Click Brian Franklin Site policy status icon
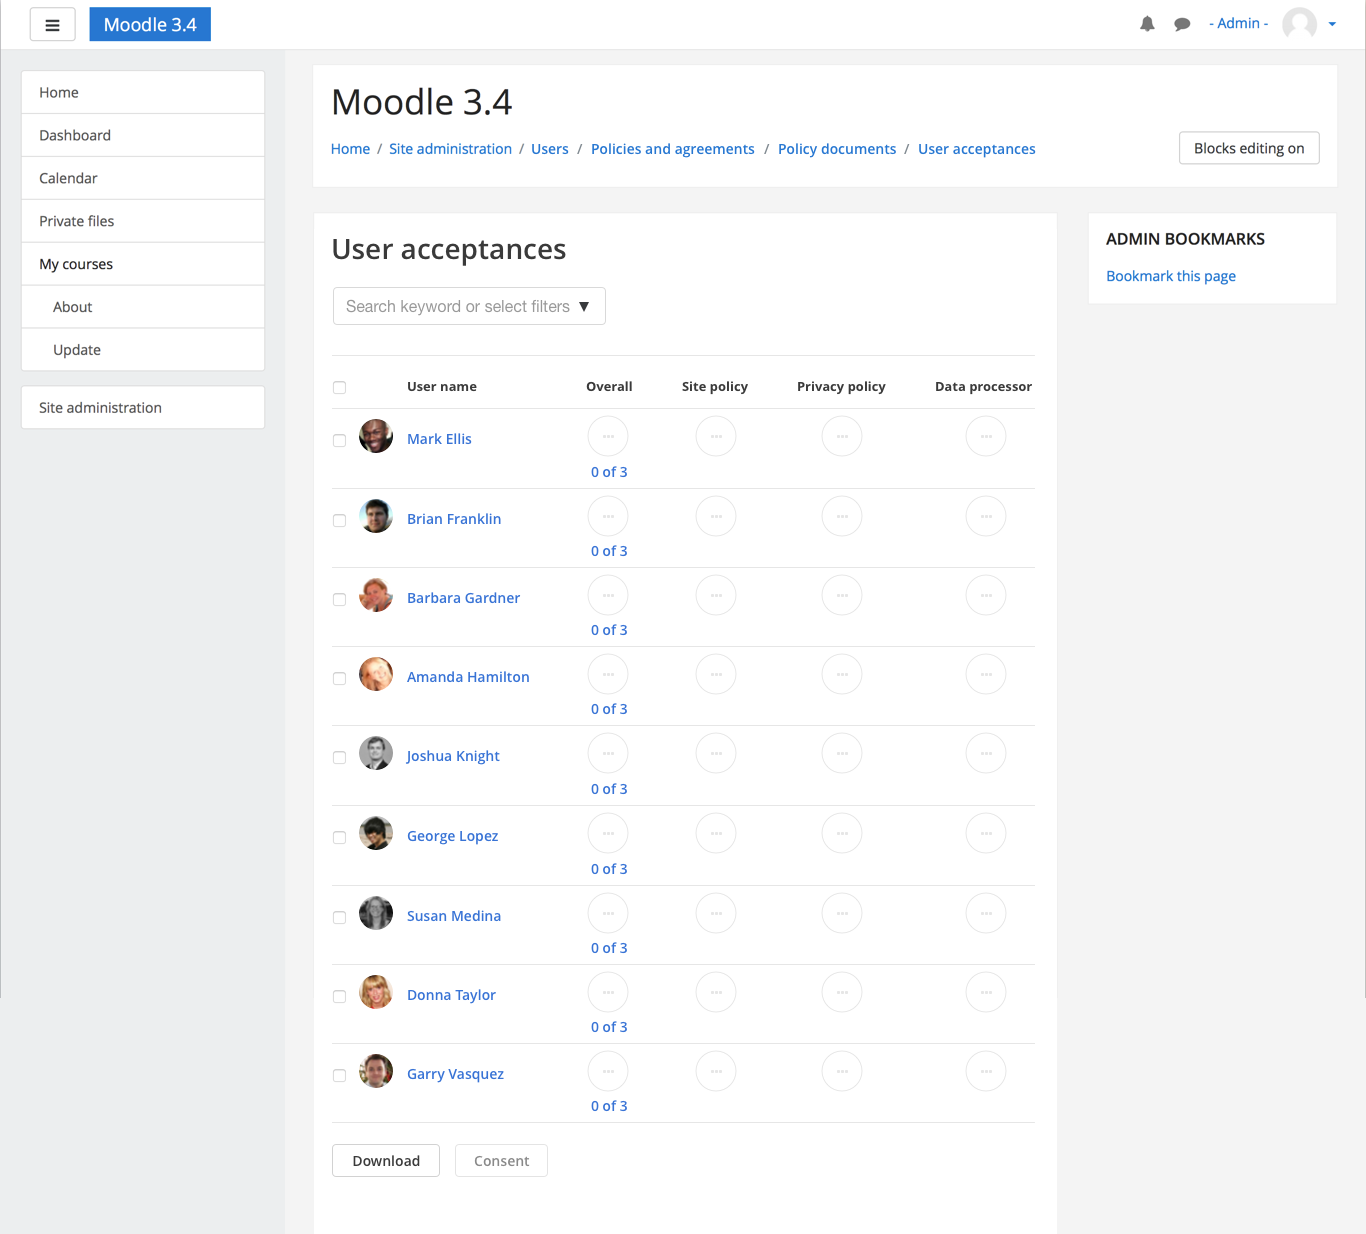Image resolution: width=1366 pixels, height=1234 pixels. click(x=716, y=516)
